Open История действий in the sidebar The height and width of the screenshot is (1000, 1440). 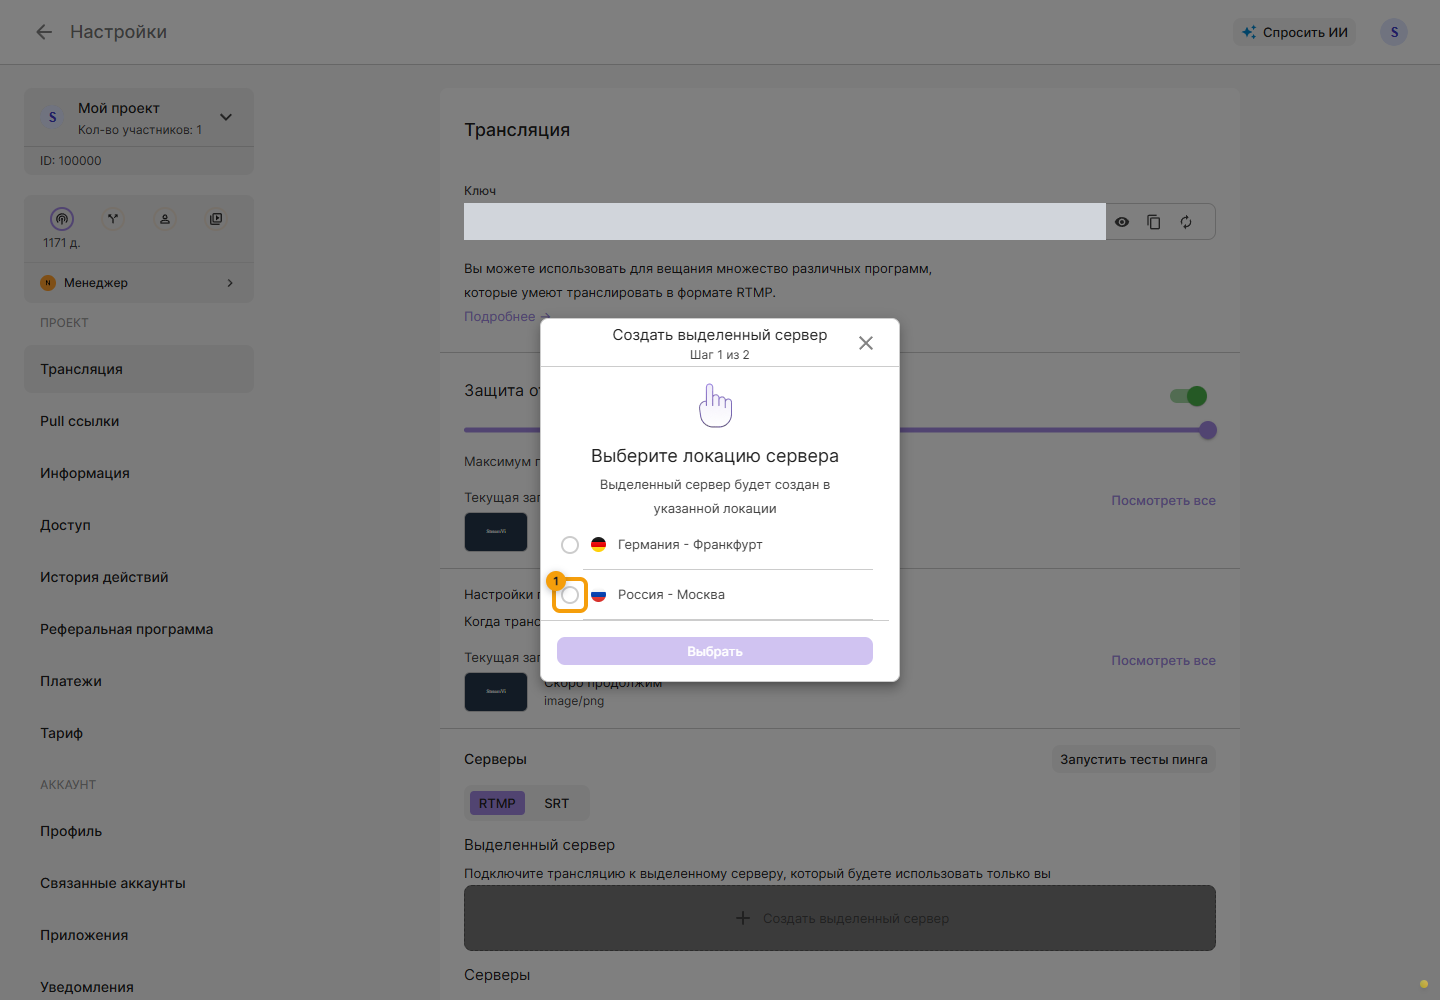pyautogui.click(x=139, y=577)
